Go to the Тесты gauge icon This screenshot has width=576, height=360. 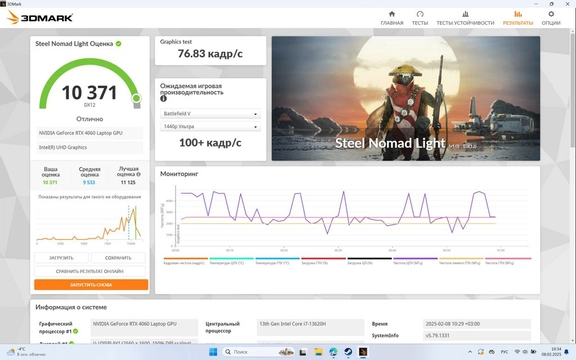(x=420, y=14)
